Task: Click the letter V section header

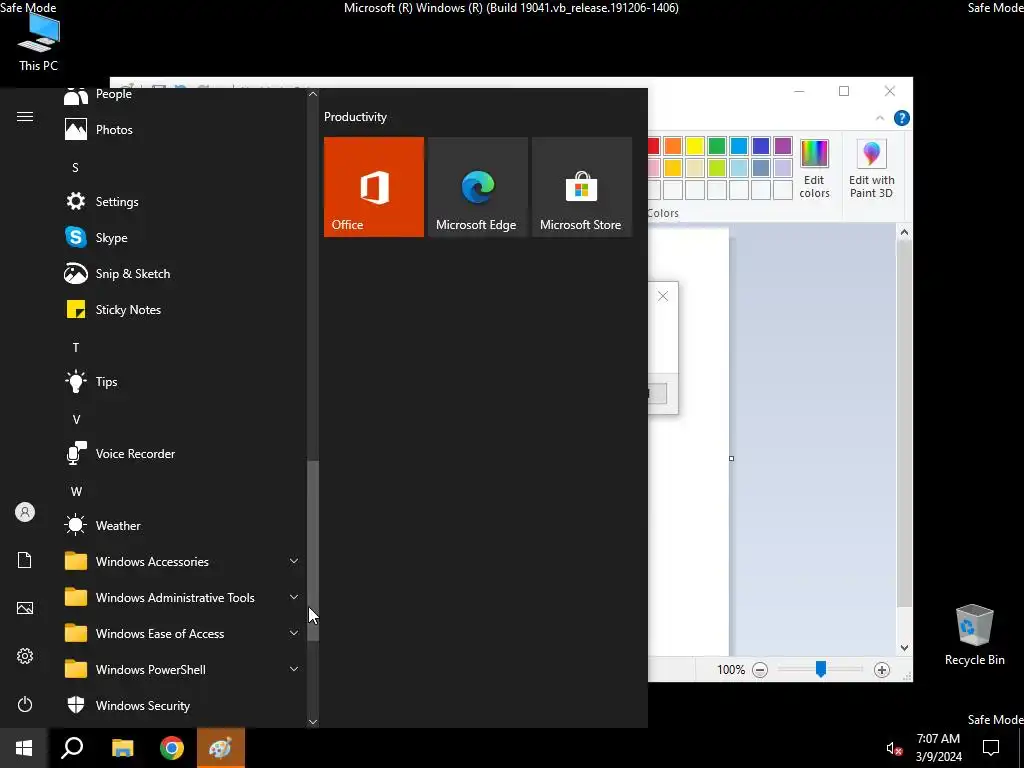Action: (76, 419)
